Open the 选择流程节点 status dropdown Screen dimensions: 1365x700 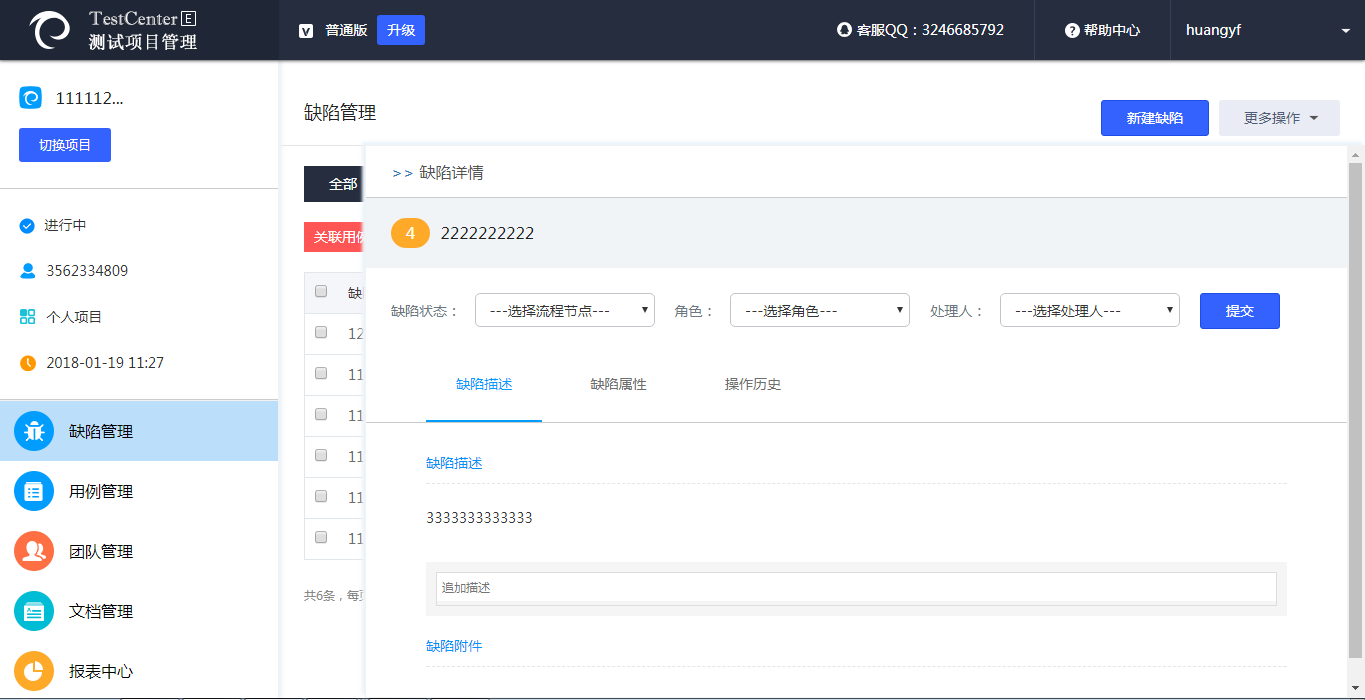coord(565,311)
